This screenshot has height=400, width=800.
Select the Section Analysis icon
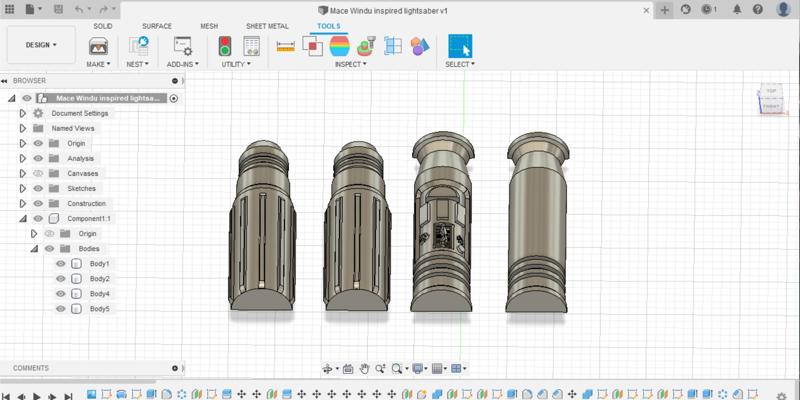(x=393, y=46)
